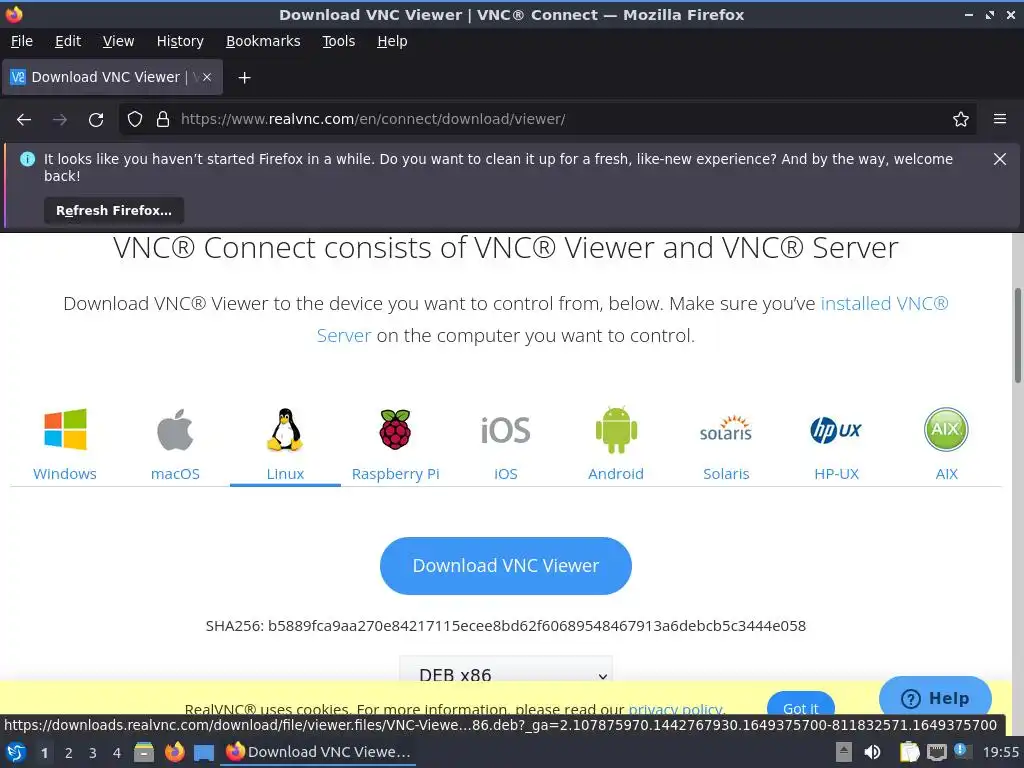The width and height of the screenshot is (1024, 768).
Task: Click the Android tab label
Action: tap(616, 474)
